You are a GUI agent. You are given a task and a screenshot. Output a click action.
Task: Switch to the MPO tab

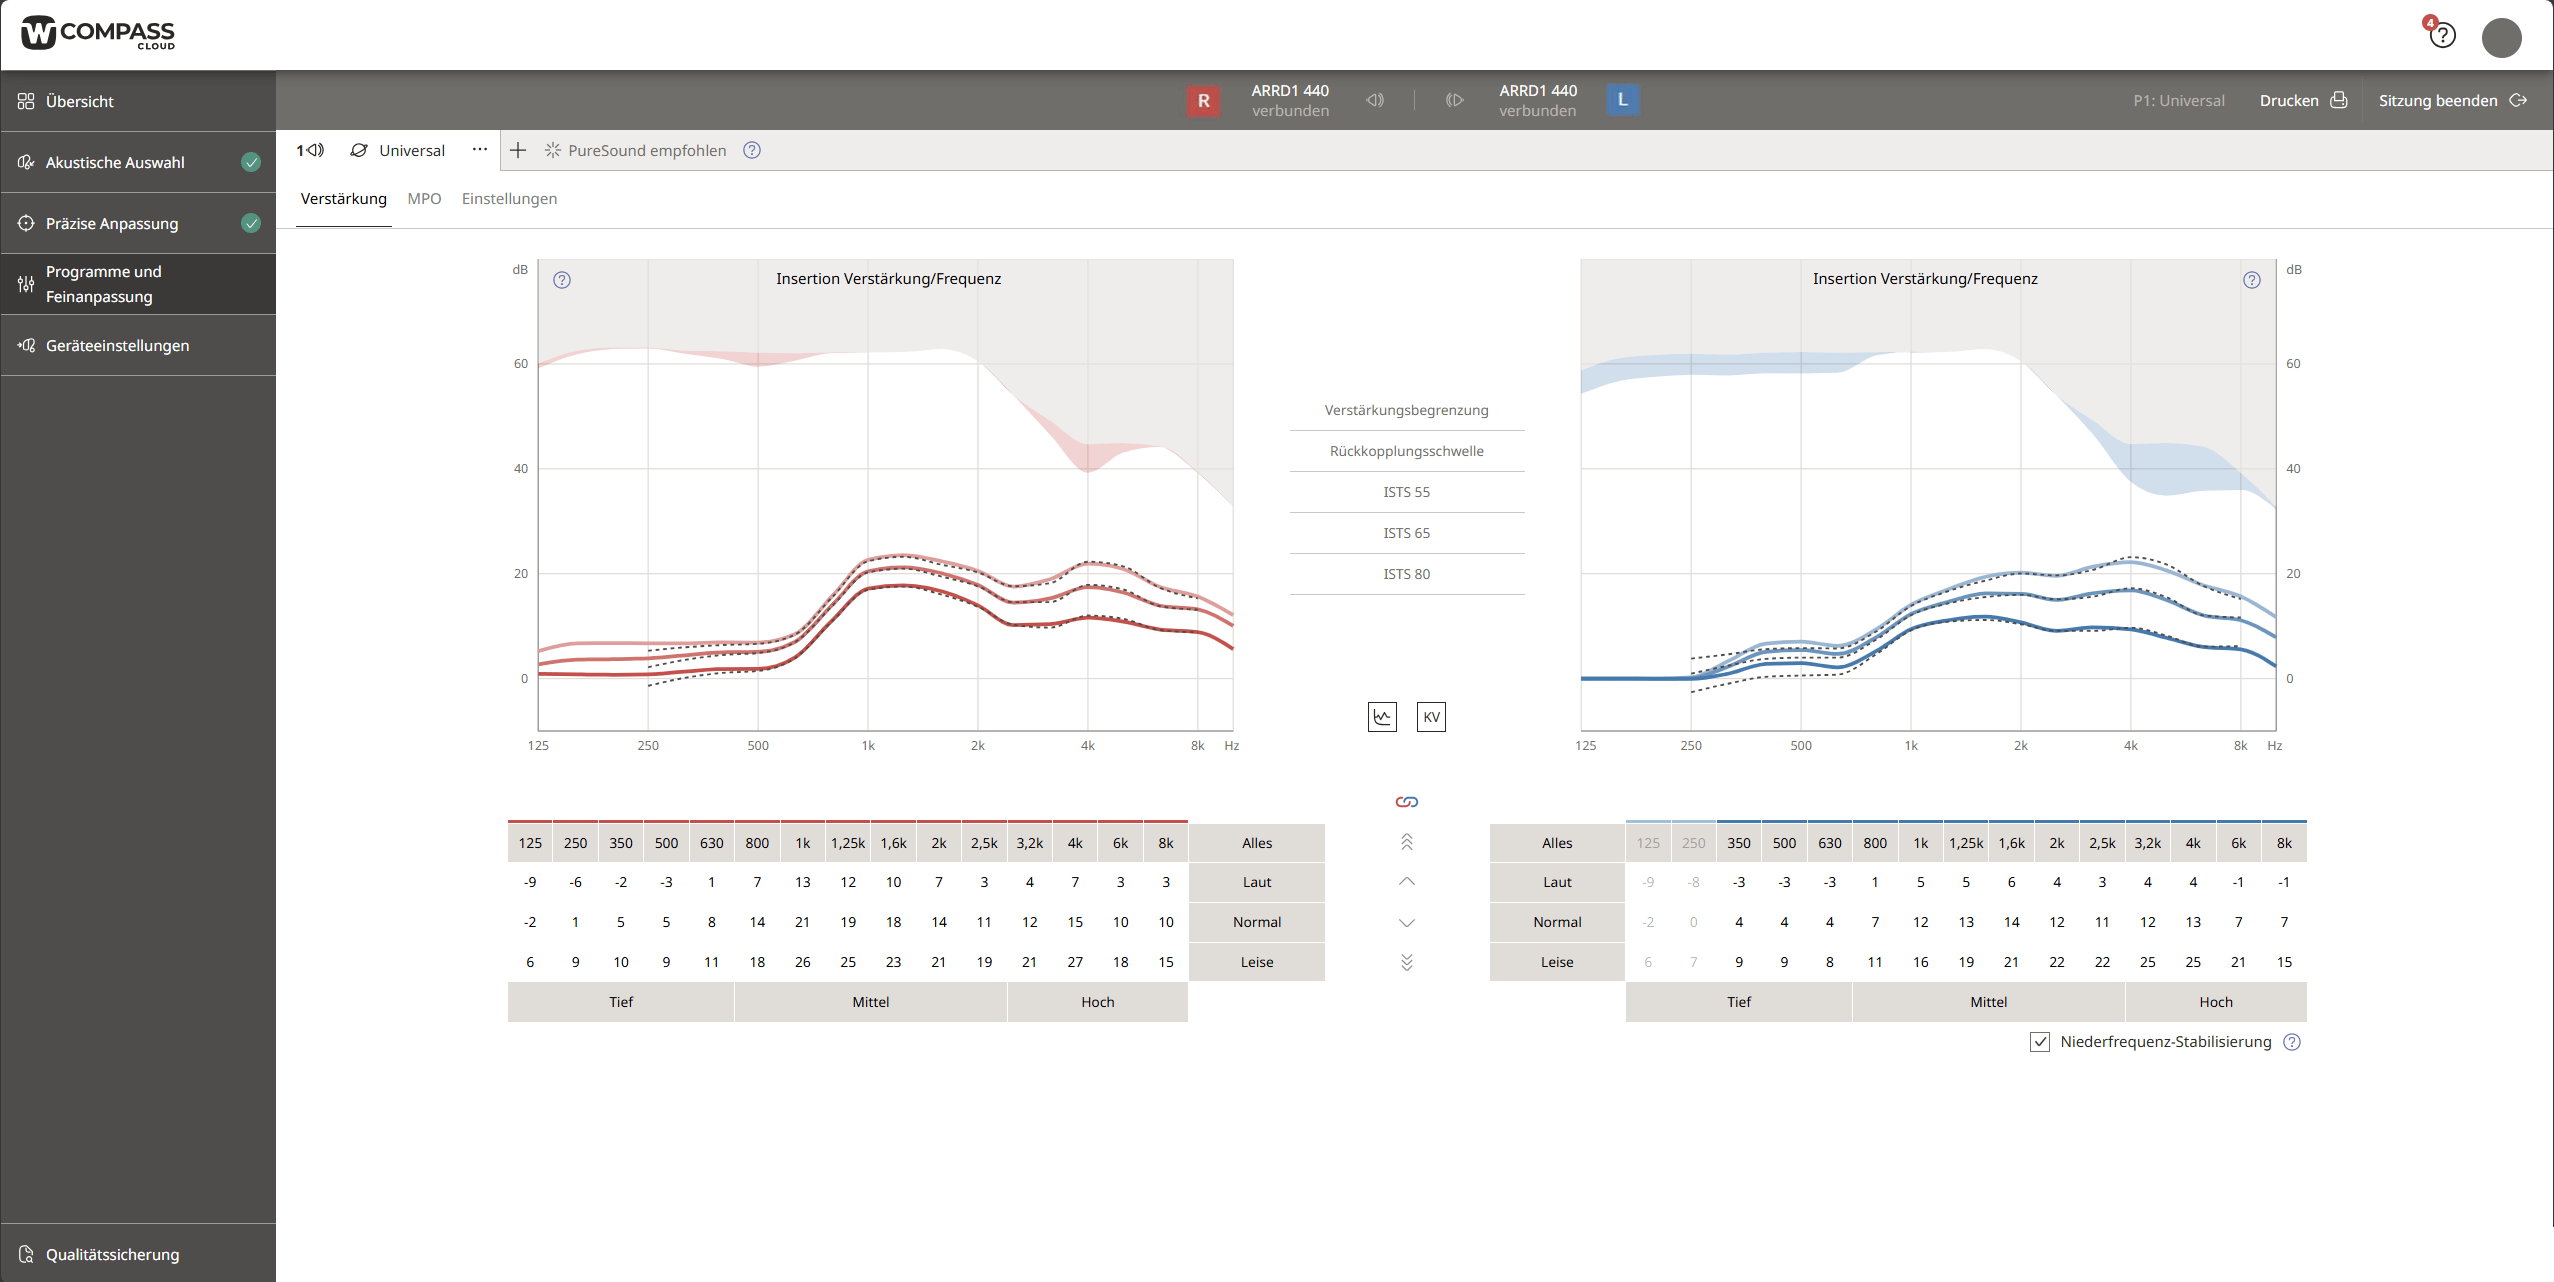click(424, 199)
